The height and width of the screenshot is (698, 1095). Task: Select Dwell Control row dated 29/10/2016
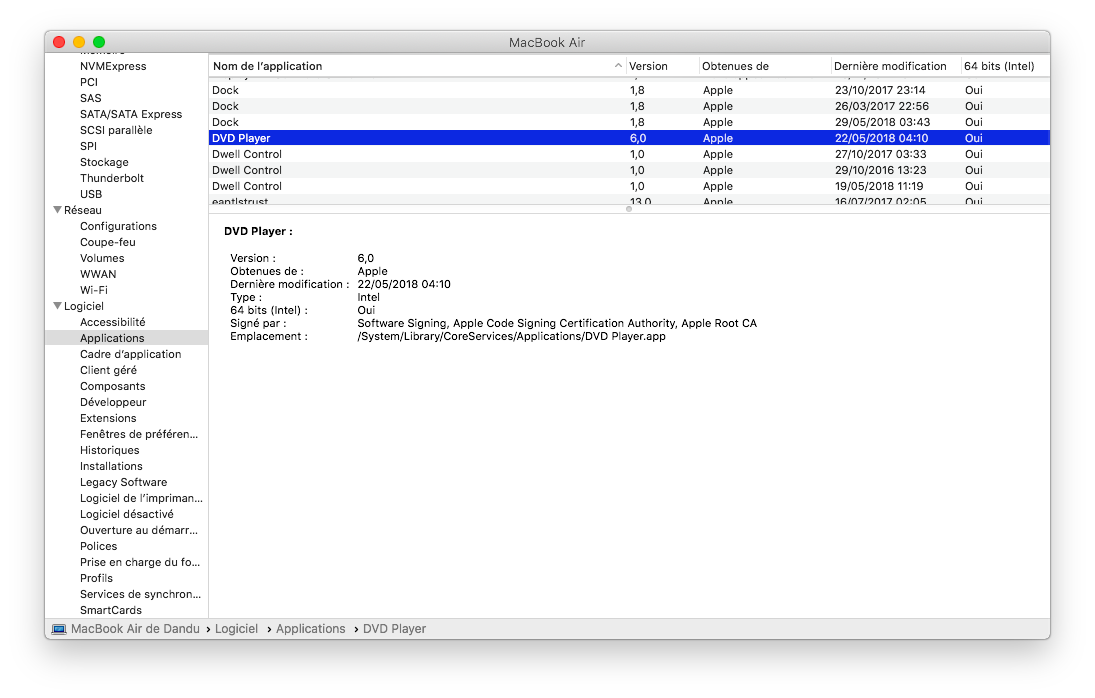(629, 171)
